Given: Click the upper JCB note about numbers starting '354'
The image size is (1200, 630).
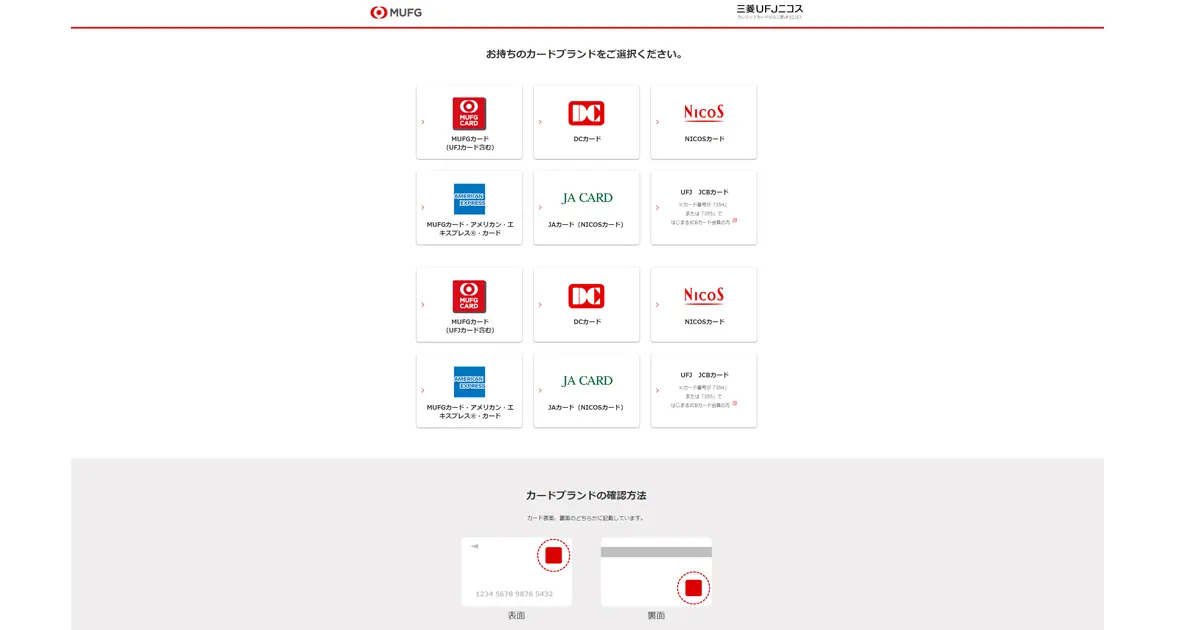Looking at the screenshot, I should coord(702,213).
